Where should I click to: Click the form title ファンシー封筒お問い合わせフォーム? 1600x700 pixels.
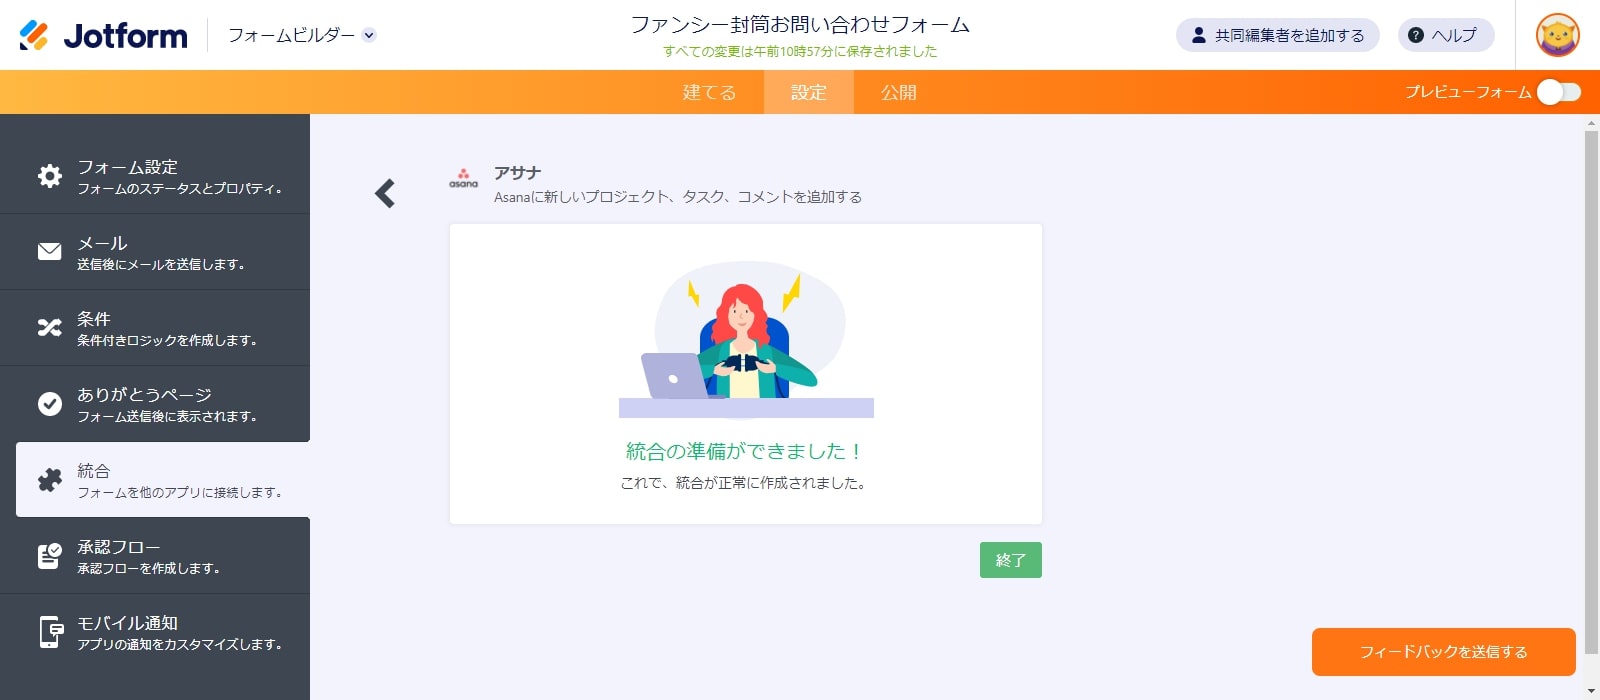tap(799, 25)
